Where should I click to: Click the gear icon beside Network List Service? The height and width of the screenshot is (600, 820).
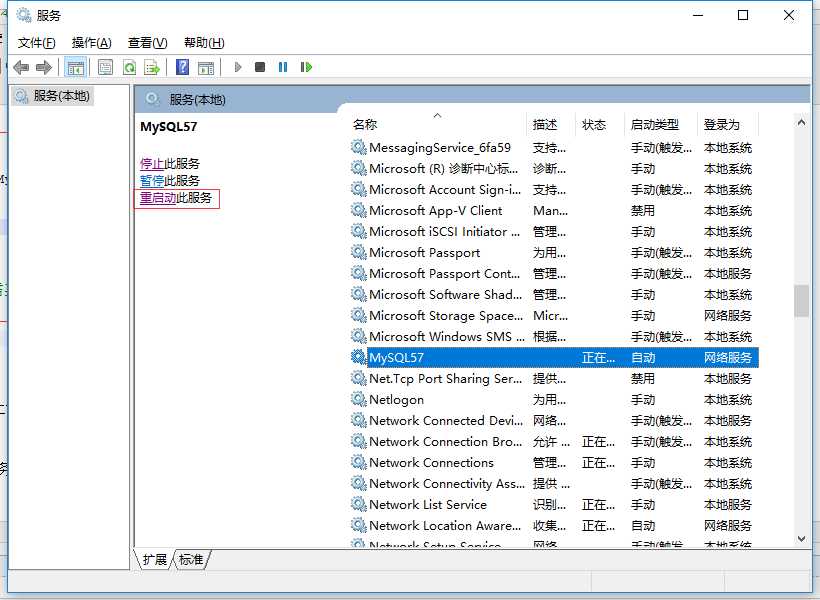(358, 504)
